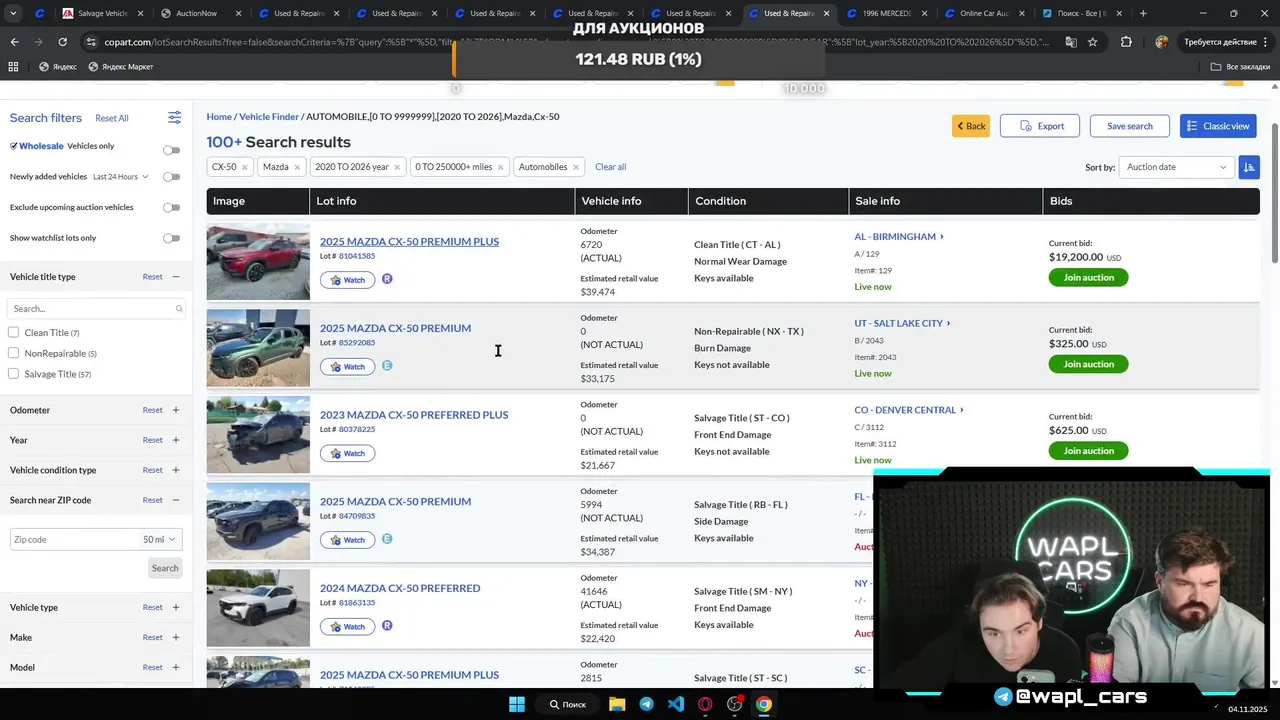
Task: Collapse the Search near ZIP code section
Action: [x=175, y=500]
